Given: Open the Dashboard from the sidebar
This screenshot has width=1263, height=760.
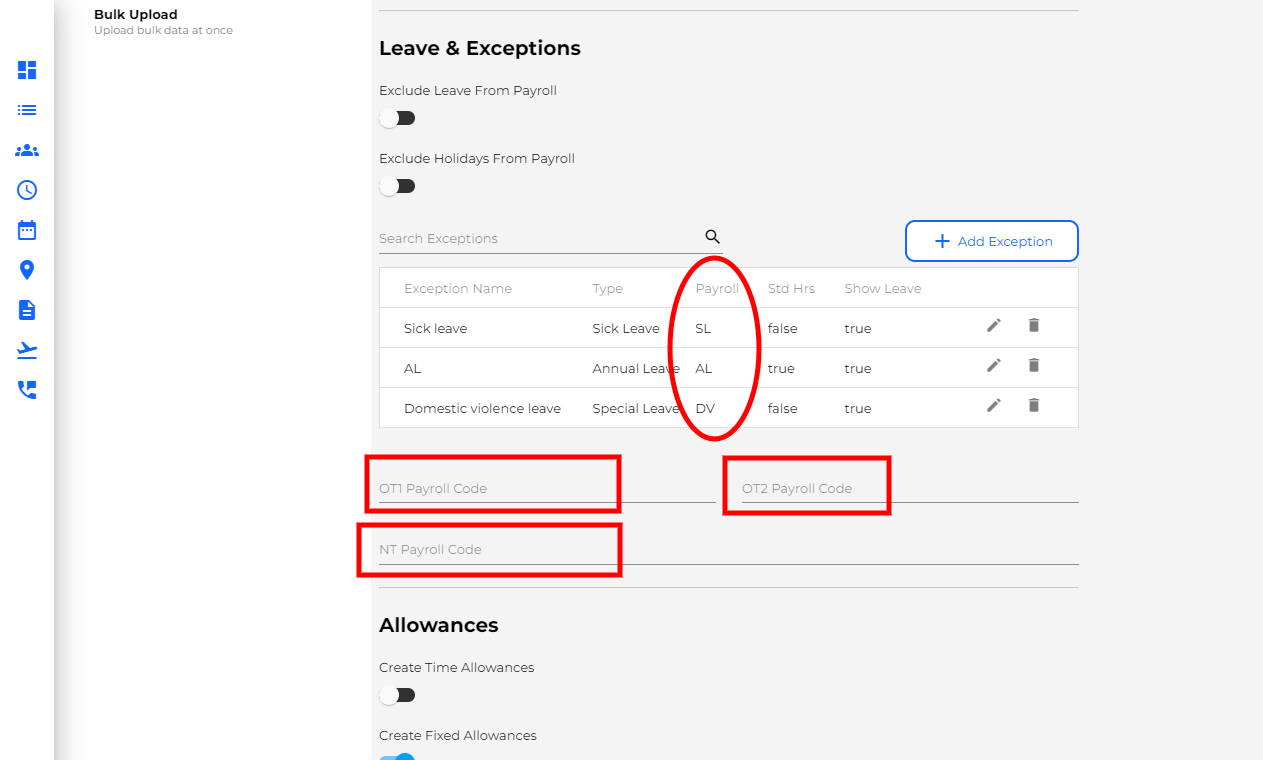Looking at the screenshot, I should (27, 70).
